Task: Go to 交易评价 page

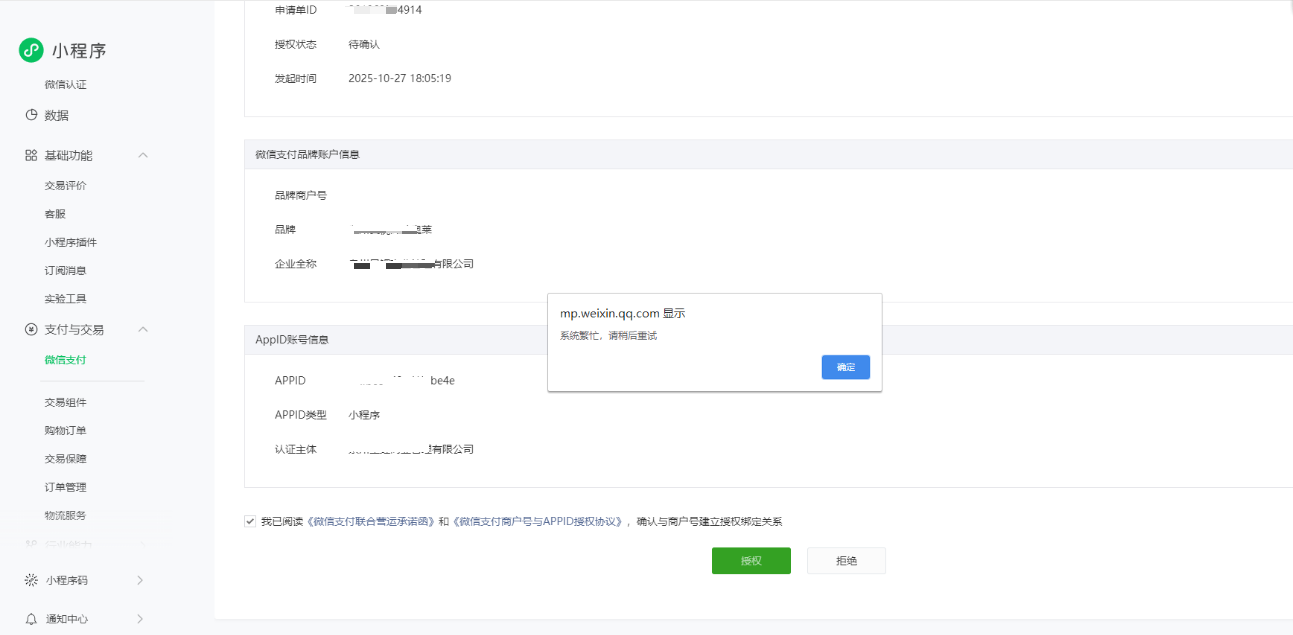Action: (66, 185)
